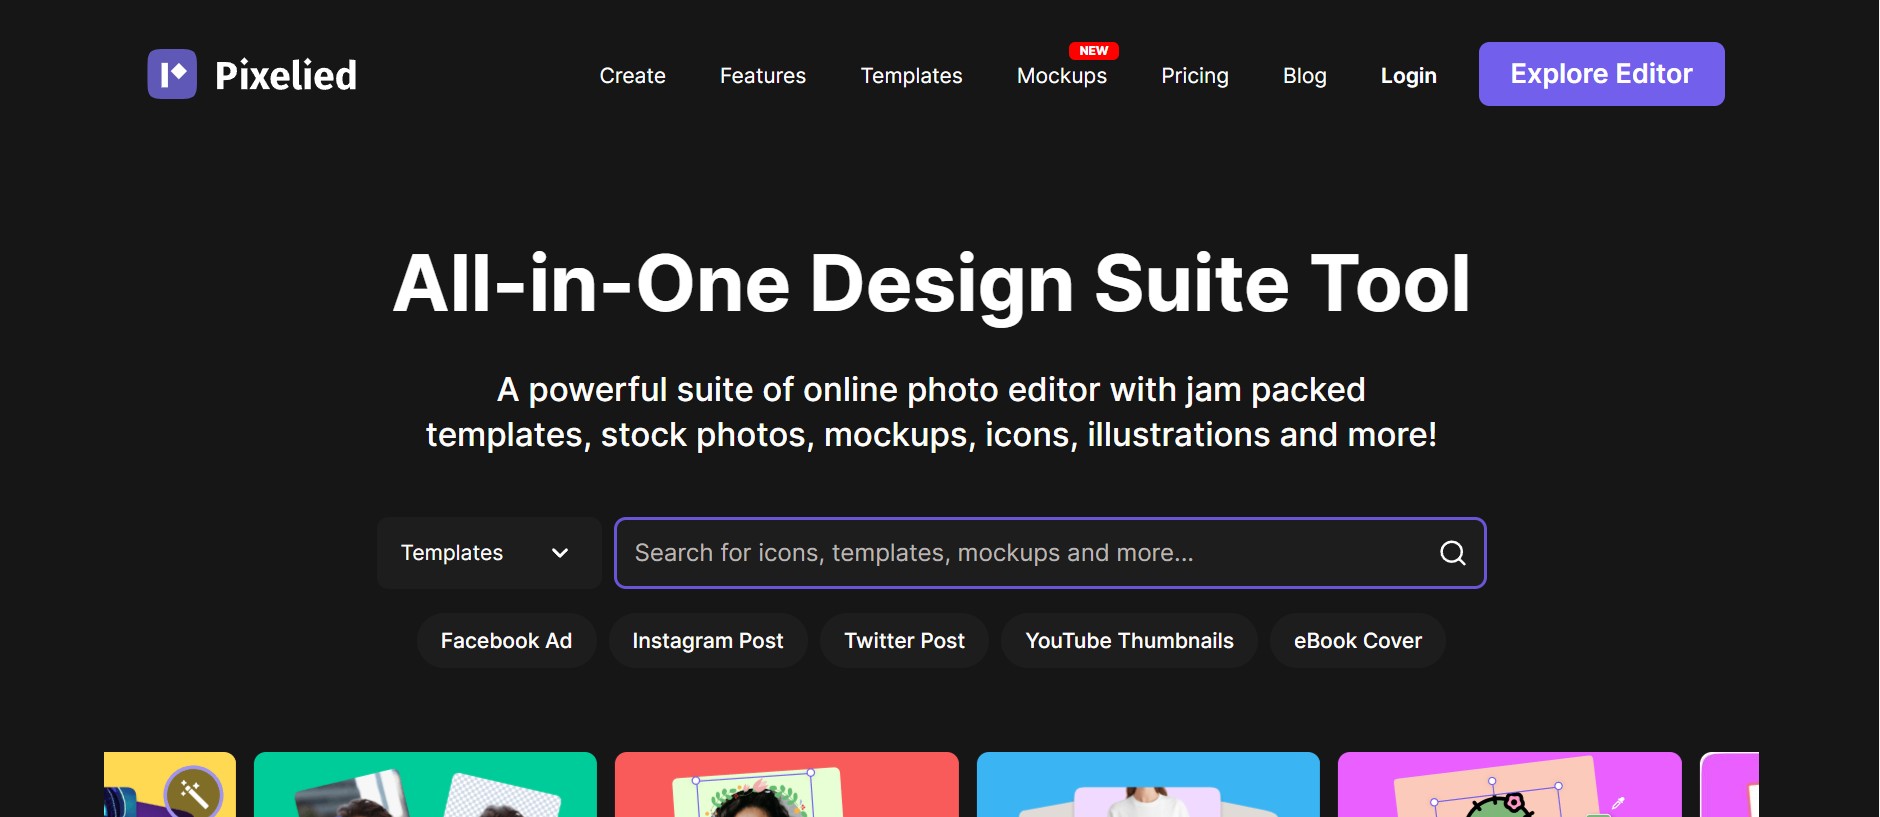This screenshot has height=817, width=1880.
Task: Select the Twitter Post tag
Action: point(904,641)
